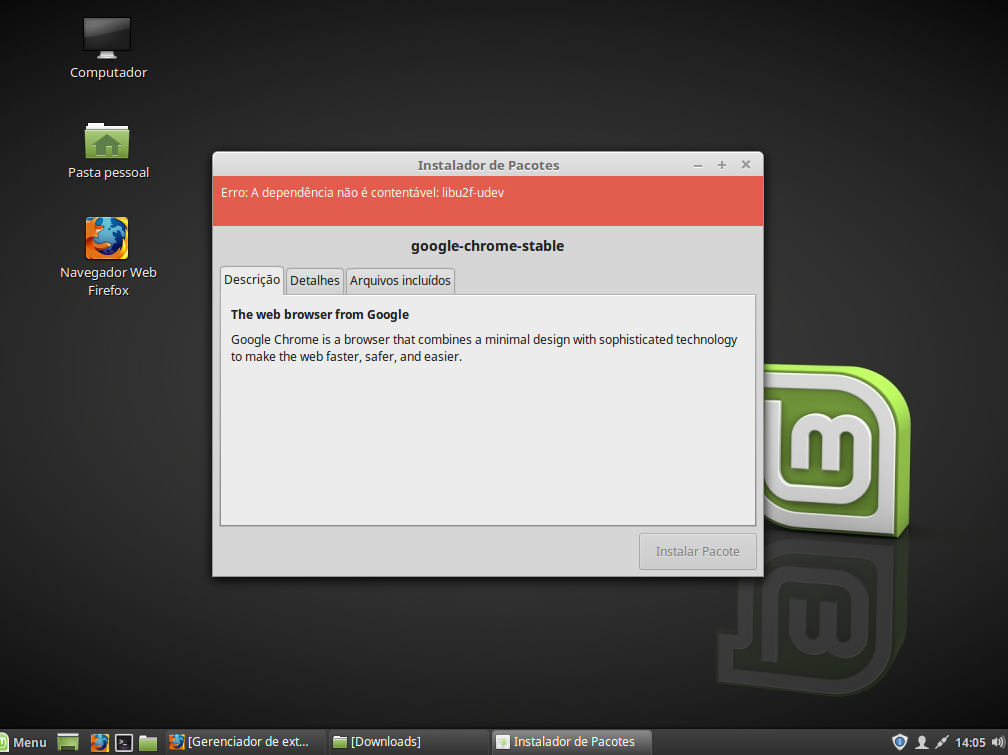Open the Computador desktop icon

107,48
